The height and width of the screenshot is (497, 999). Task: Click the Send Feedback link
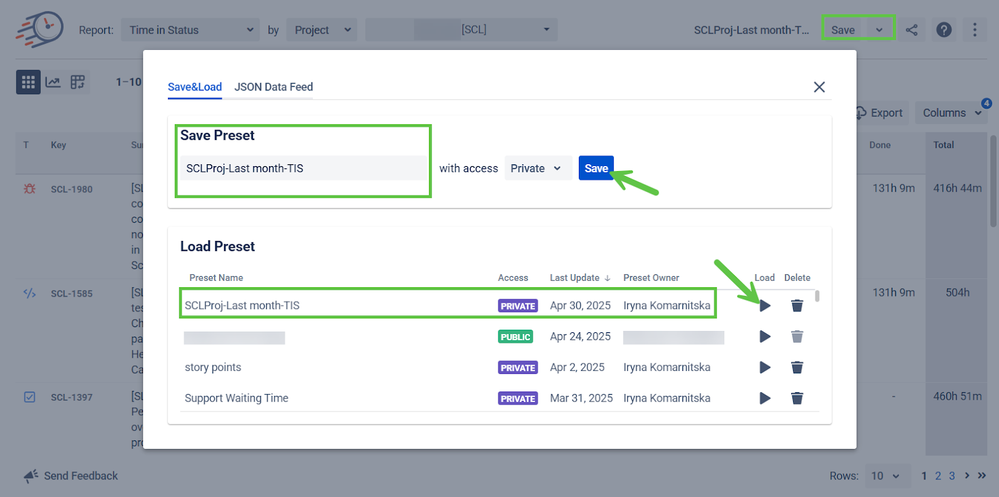[x=80, y=476]
